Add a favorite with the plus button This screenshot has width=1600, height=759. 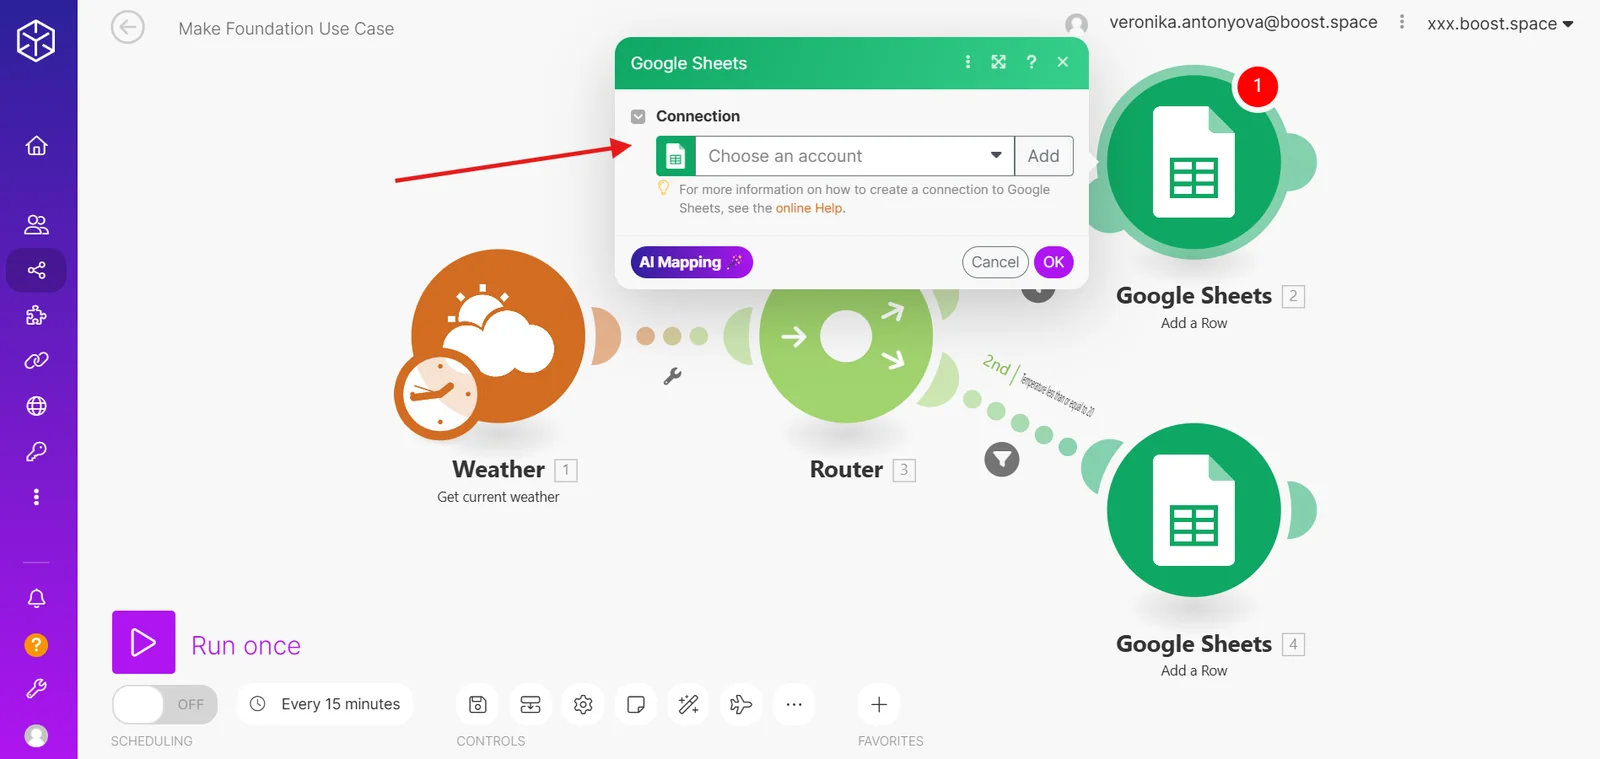pos(879,704)
